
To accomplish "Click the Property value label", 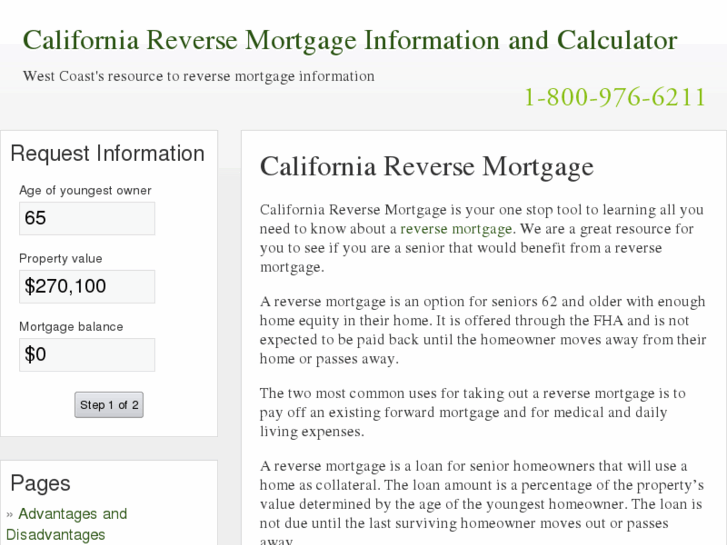I will click(x=60, y=258).
